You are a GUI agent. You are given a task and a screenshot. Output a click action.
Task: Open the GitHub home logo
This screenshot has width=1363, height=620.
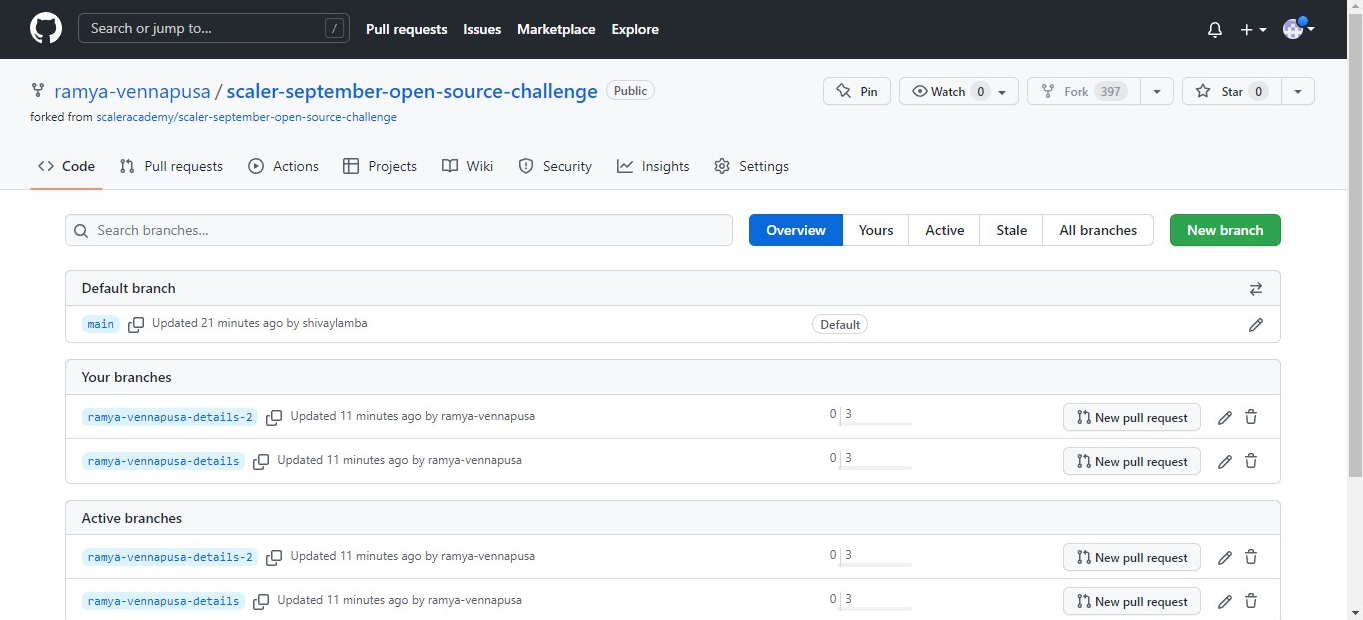(46, 29)
